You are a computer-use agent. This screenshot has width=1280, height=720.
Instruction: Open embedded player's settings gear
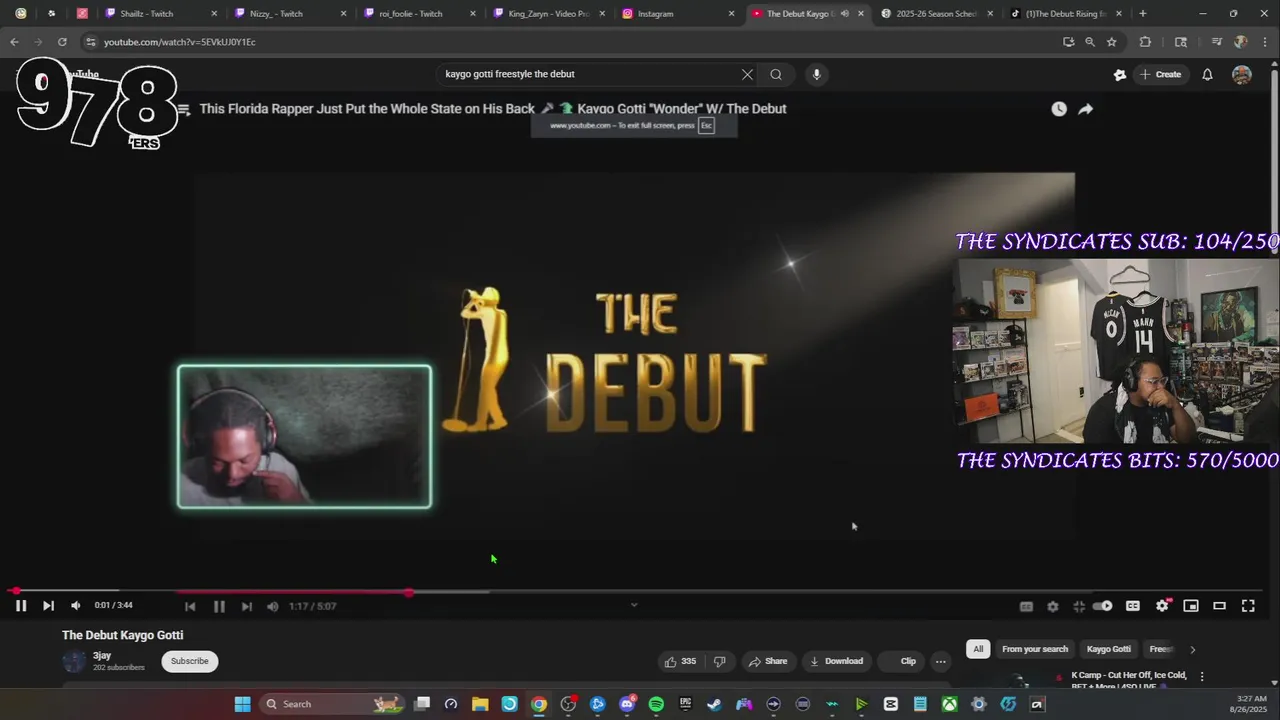coord(1052,606)
